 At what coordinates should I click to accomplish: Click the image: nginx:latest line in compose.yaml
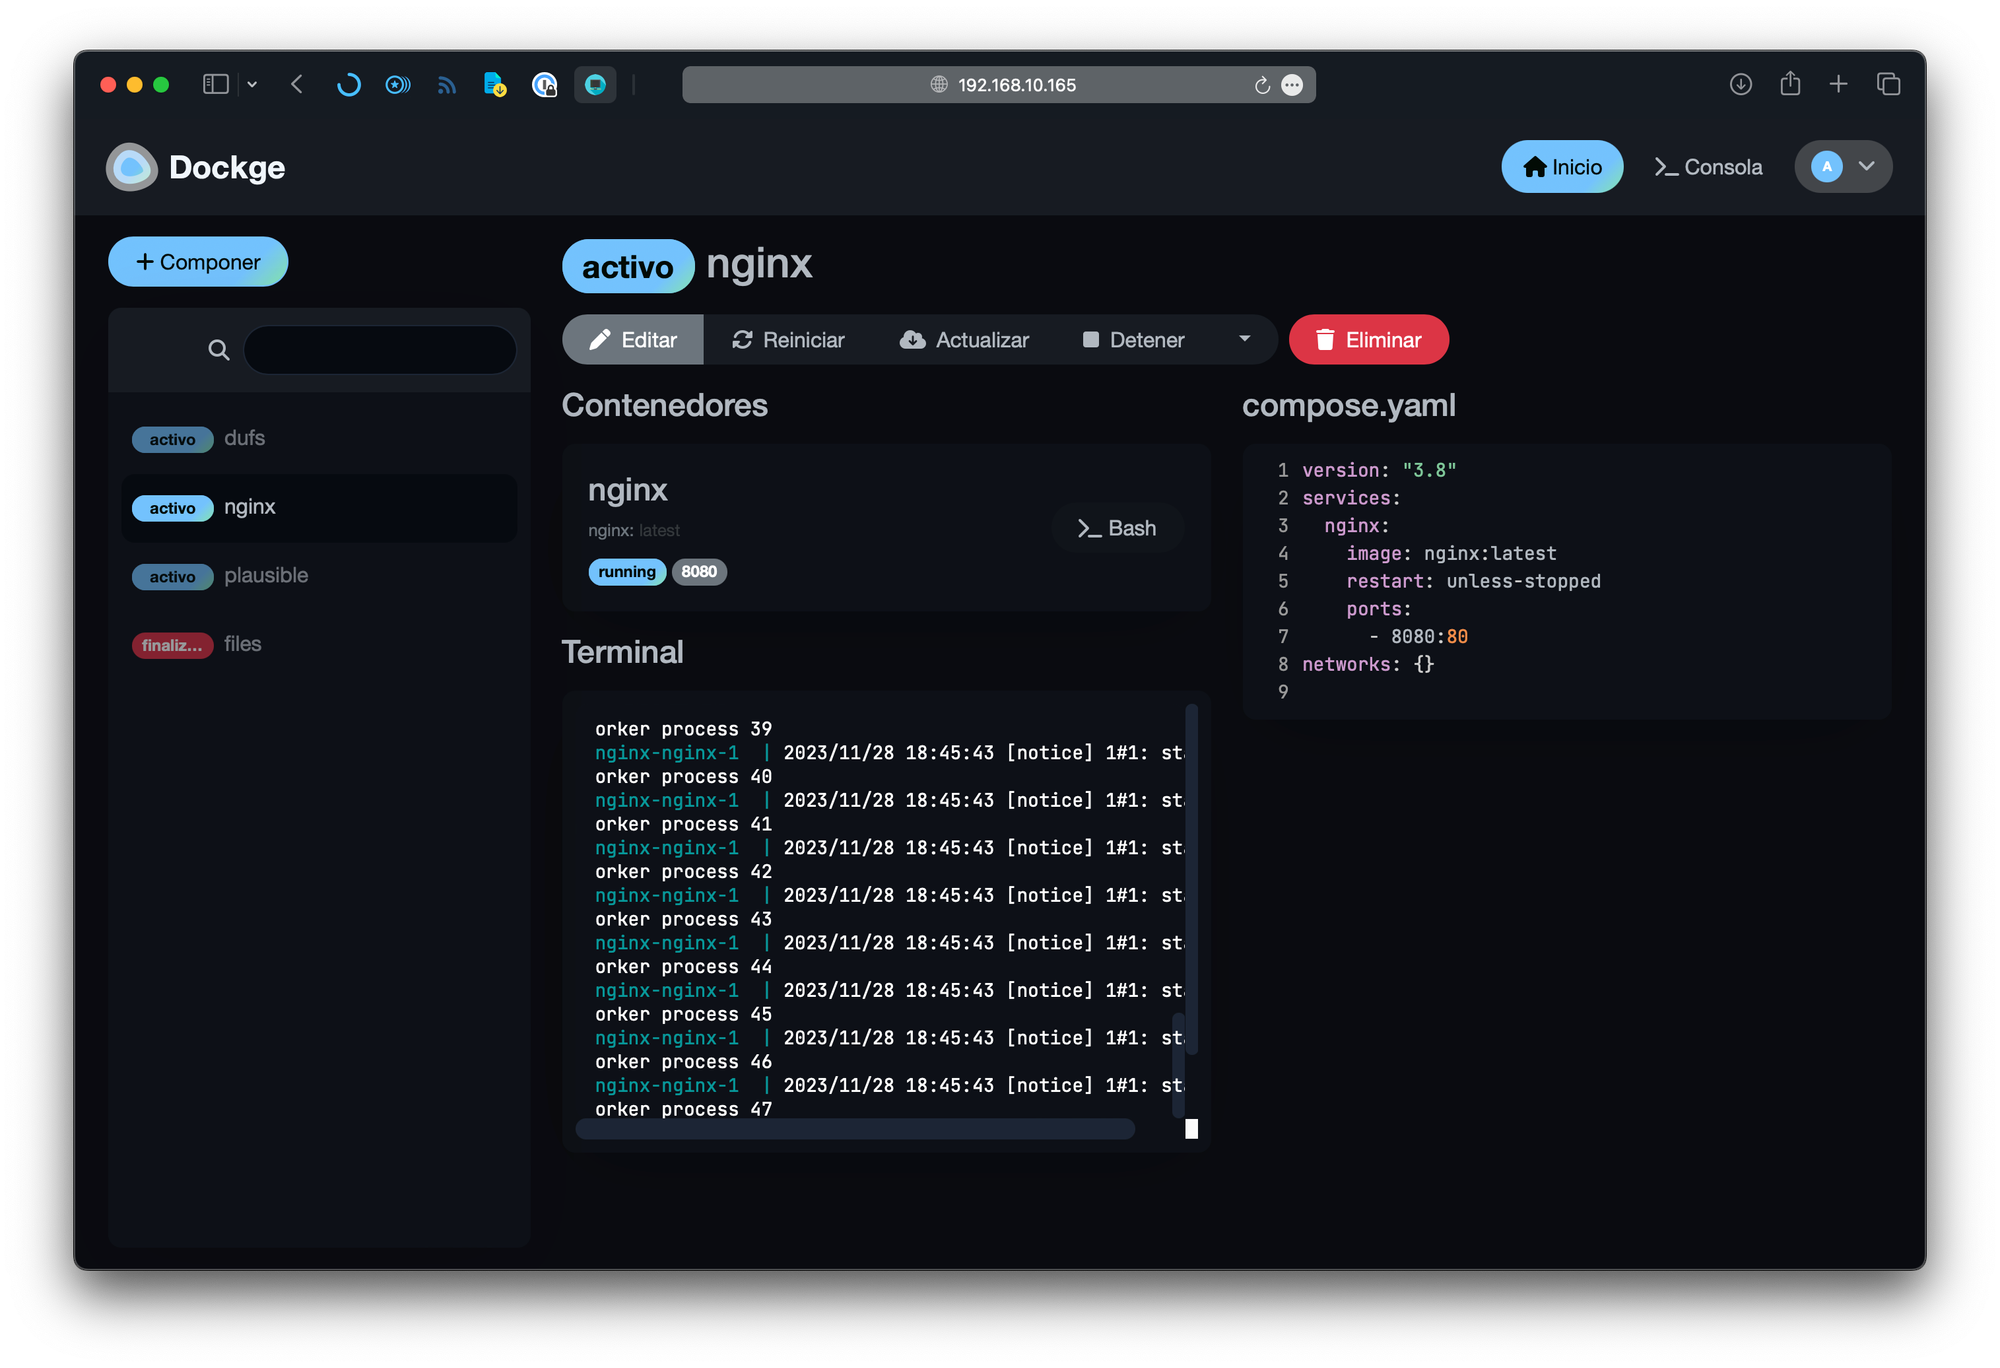tap(1451, 554)
